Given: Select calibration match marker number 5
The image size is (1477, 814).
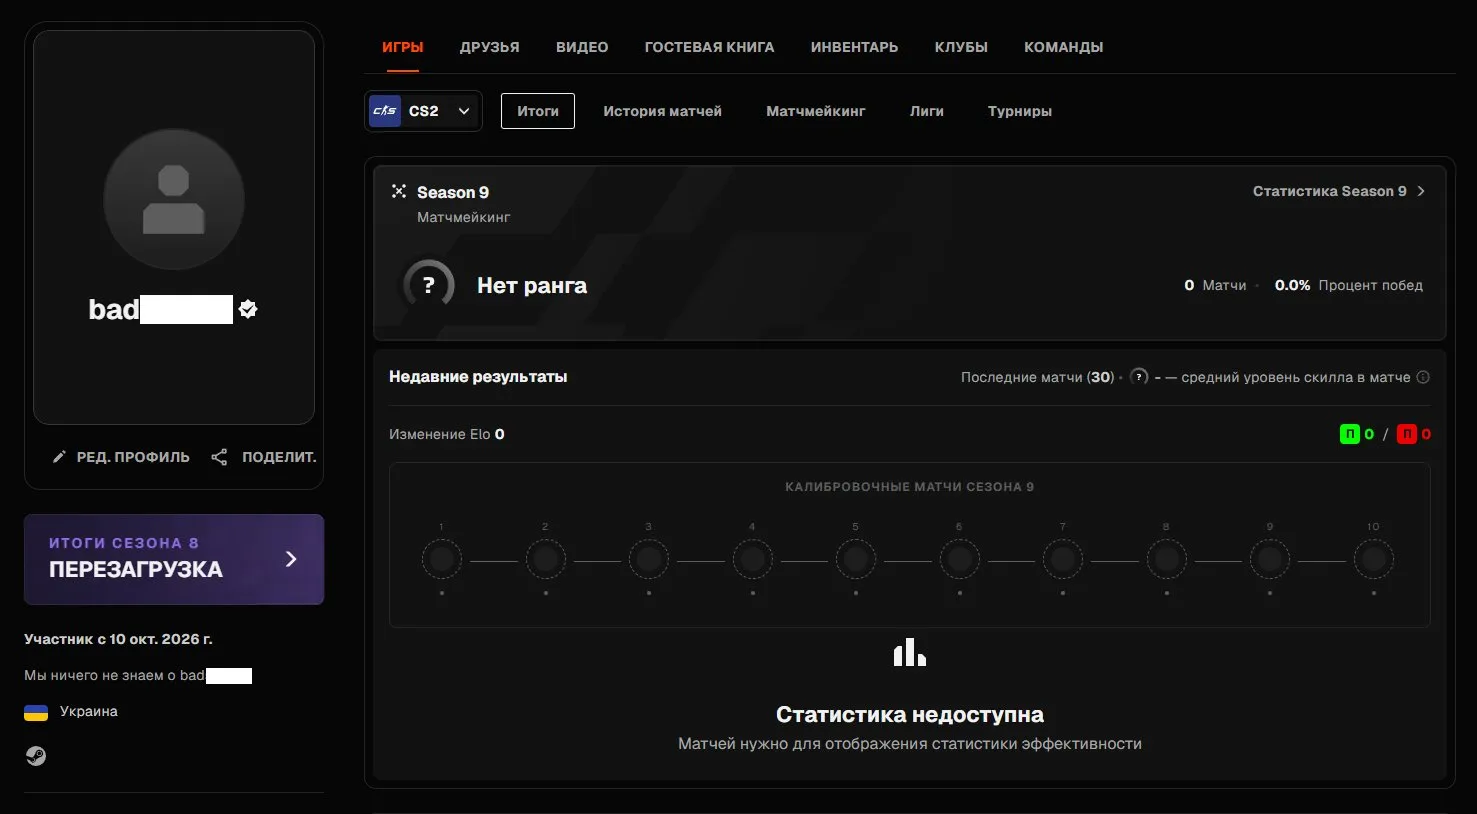Looking at the screenshot, I should coord(856,559).
